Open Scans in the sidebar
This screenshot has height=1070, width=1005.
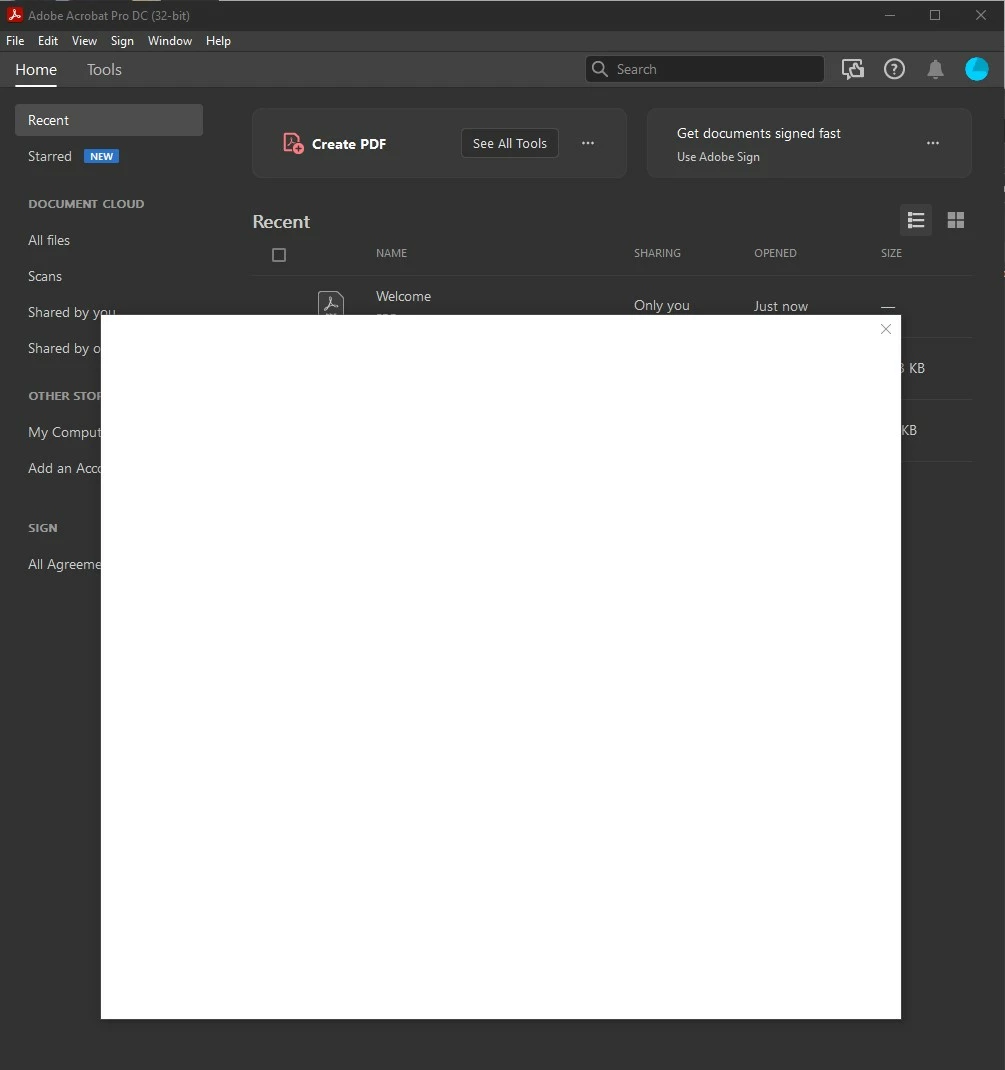[45, 276]
